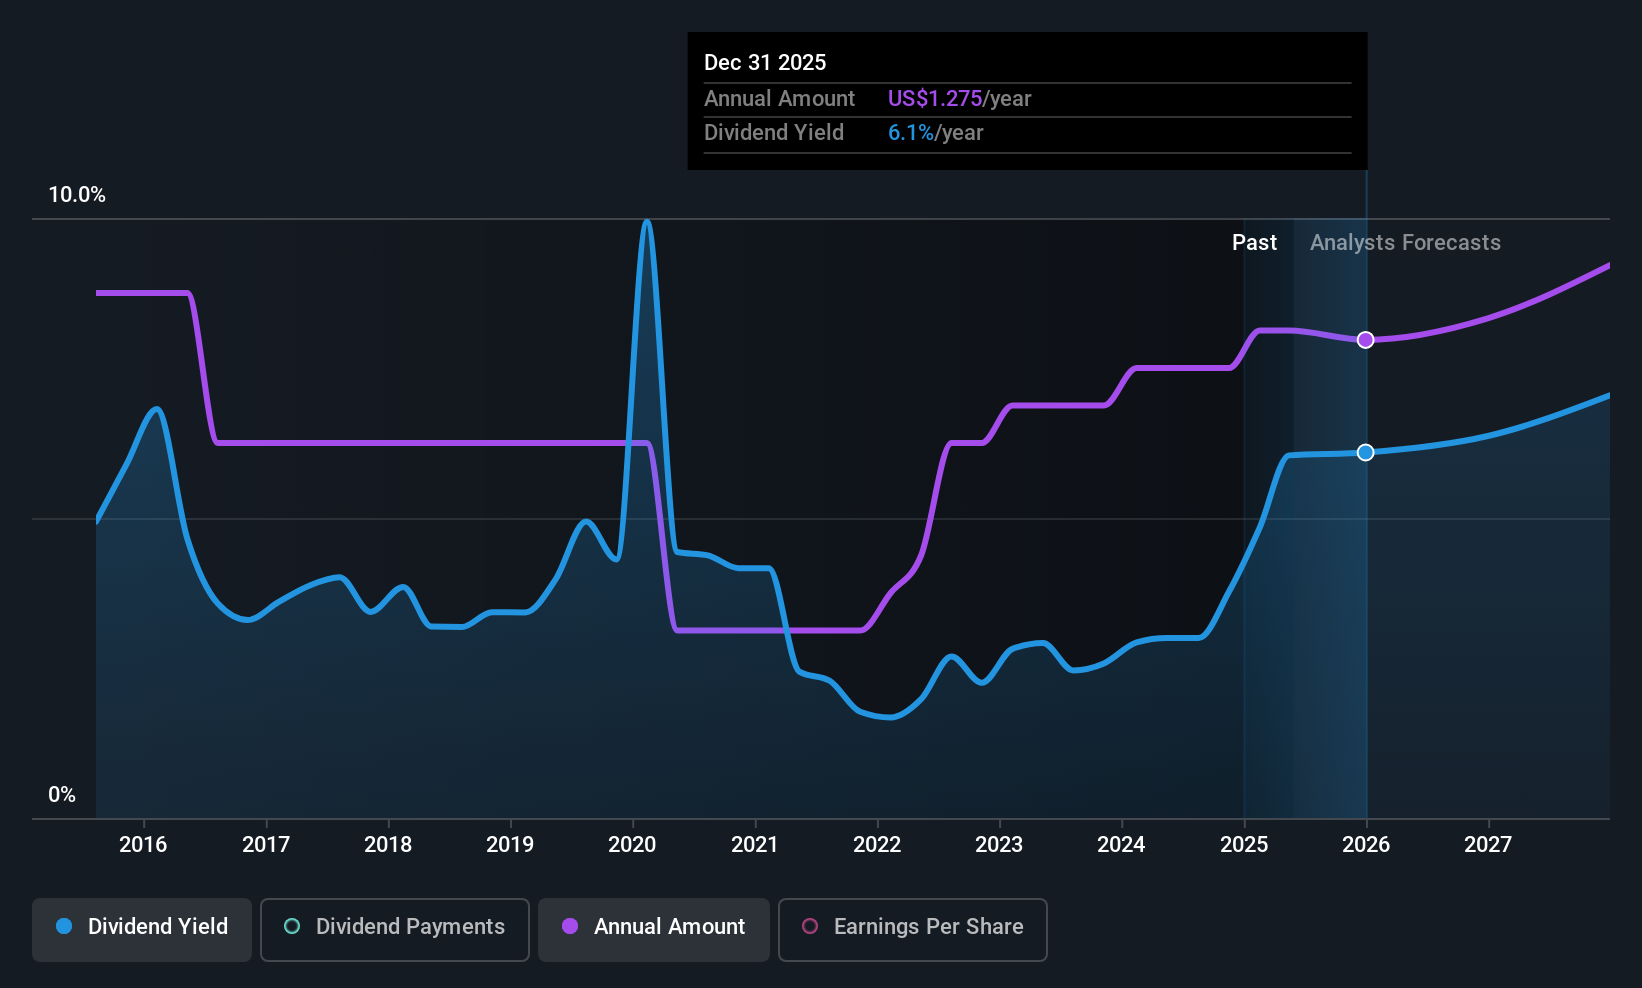Click the 'Past' region label
Viewport: 1642px width, 988px height.
(x=1254, y=243)
